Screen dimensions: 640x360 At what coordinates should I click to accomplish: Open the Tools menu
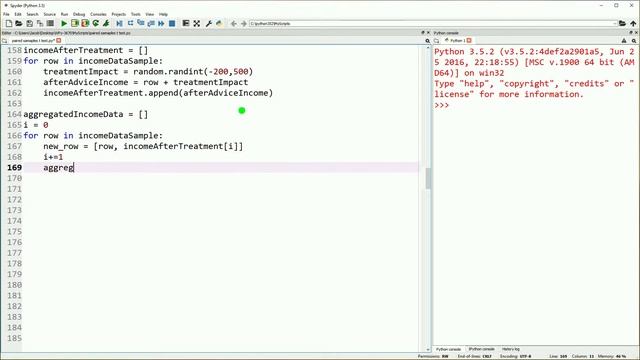[136, 14]
